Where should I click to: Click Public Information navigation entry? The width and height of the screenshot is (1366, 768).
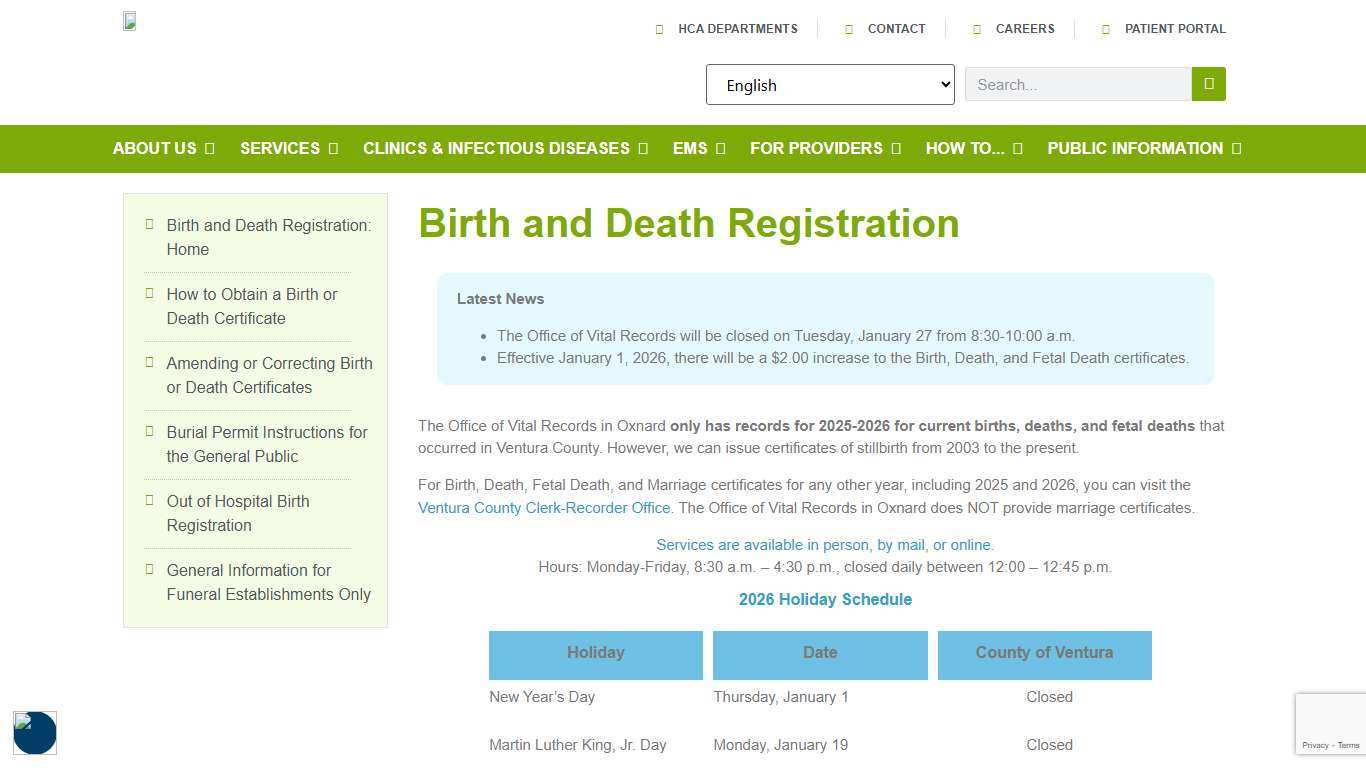pyautogui.click(x=1135, y=148)
